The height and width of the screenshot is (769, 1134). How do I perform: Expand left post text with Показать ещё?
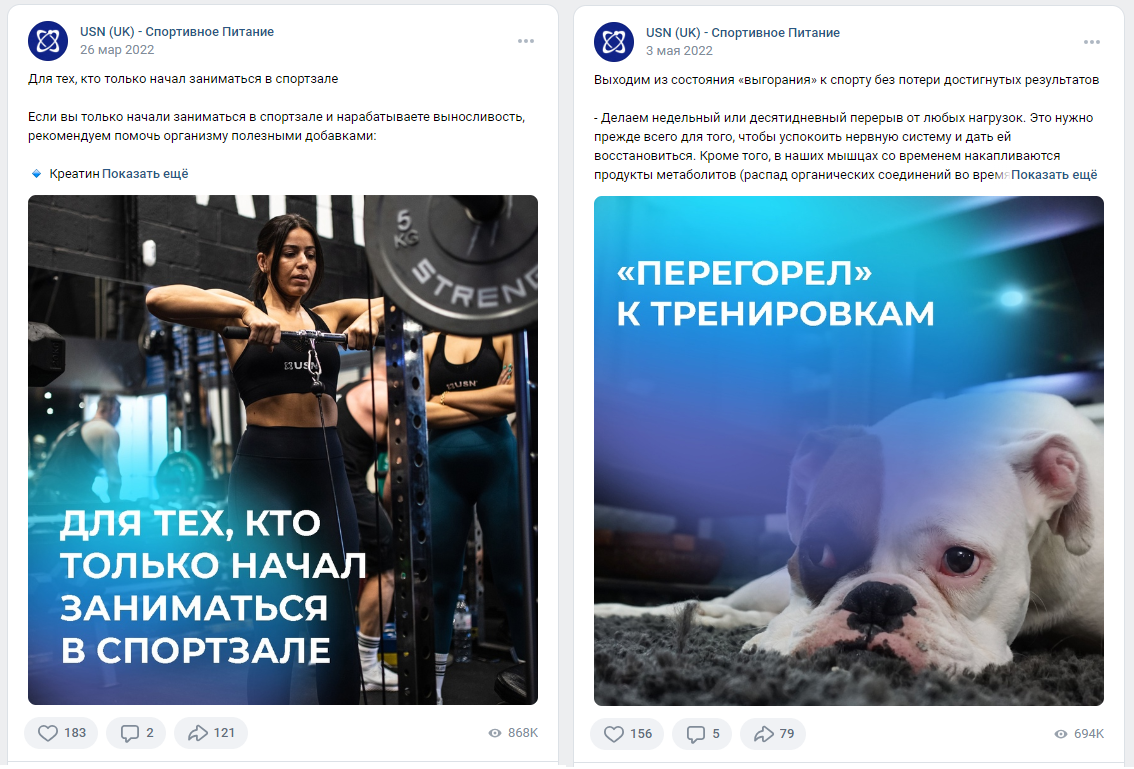[145, 174]
